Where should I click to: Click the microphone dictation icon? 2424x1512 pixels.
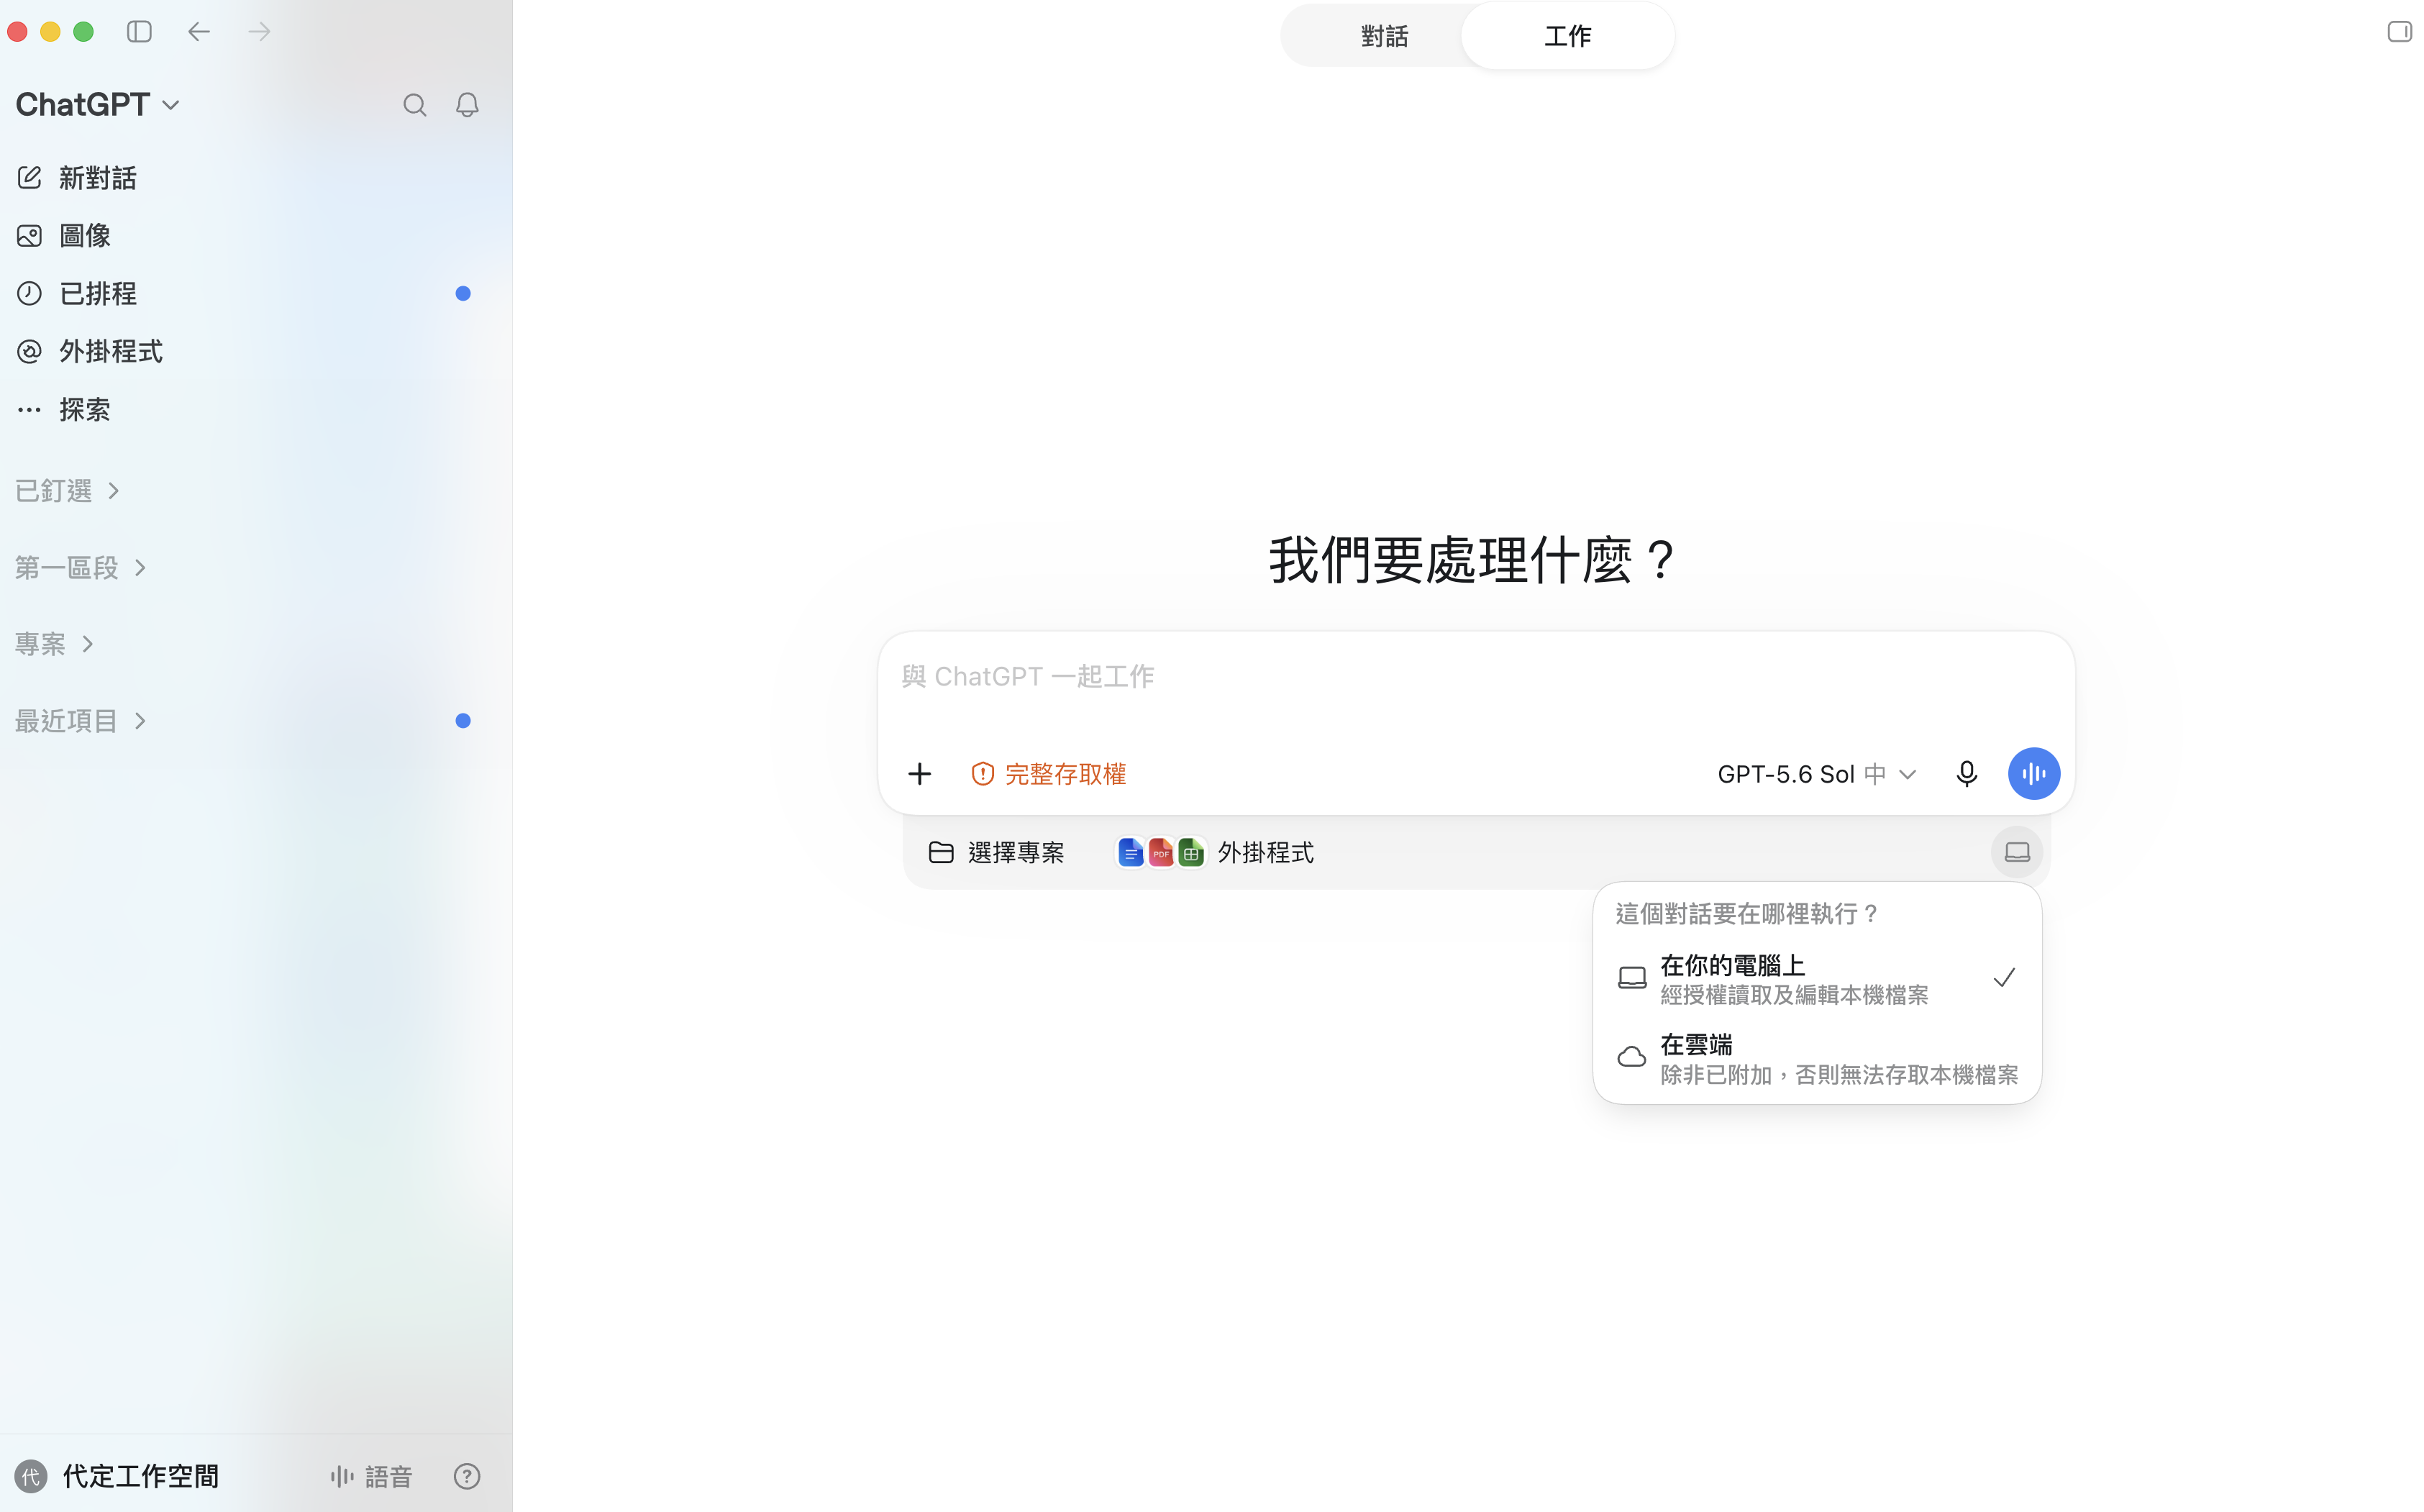[1966, 774]
